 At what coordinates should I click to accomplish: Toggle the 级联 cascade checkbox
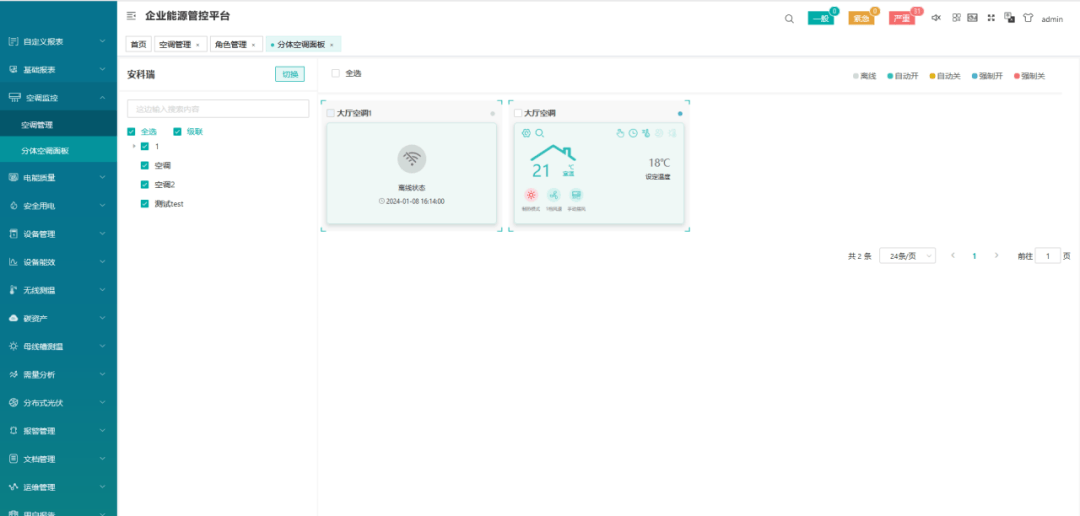coord(178,131)
